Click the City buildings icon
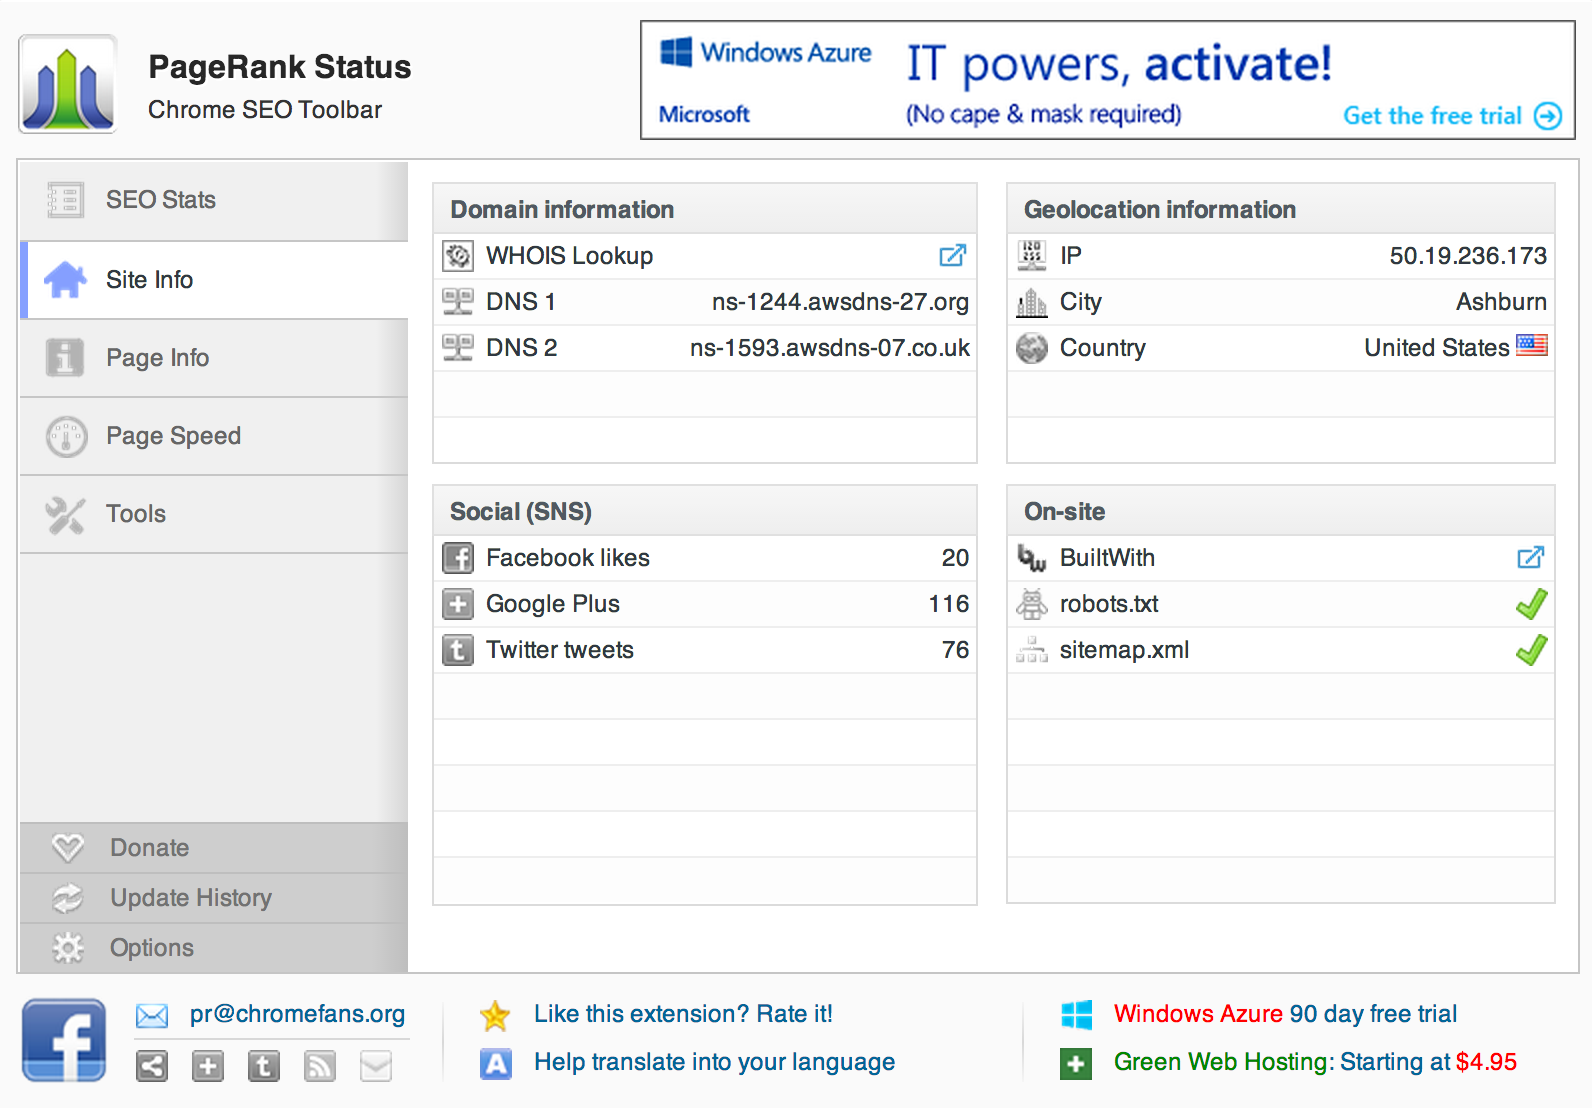 (x=1031, y=302)
